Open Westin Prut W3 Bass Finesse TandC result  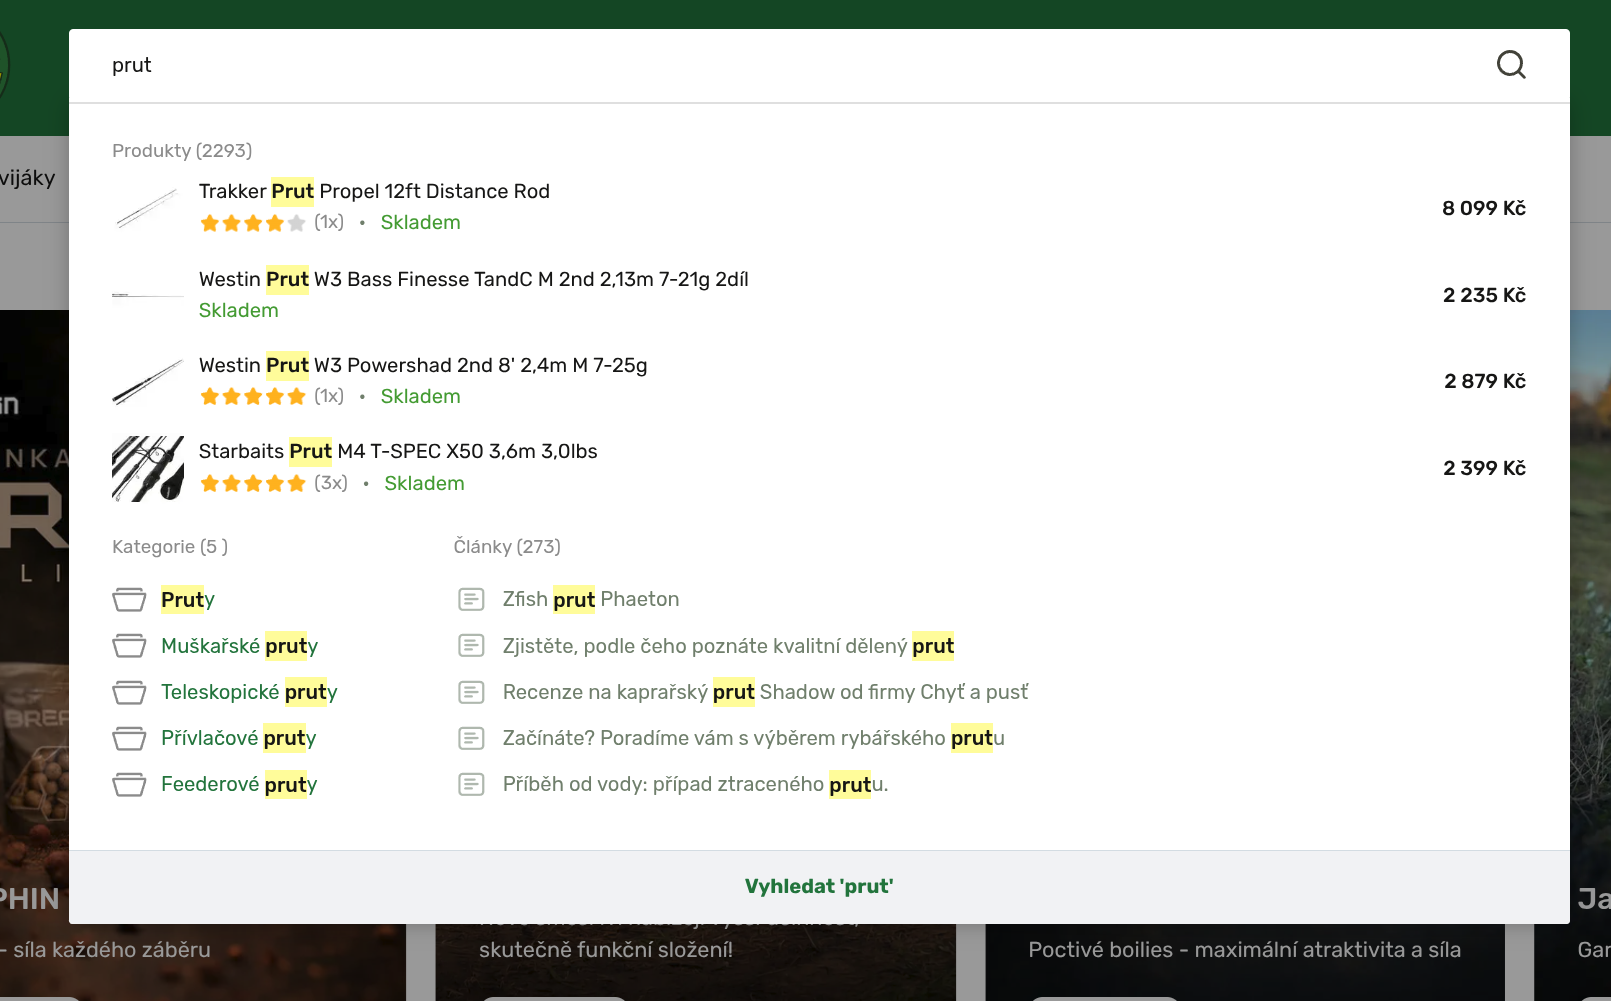[473, 279]
